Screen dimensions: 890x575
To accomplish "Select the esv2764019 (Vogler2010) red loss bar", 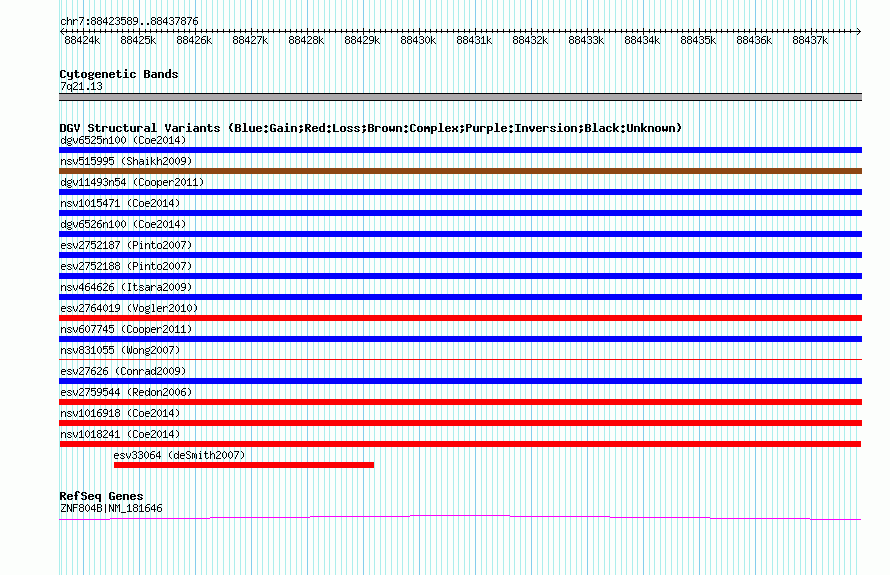I will point(460,318).
